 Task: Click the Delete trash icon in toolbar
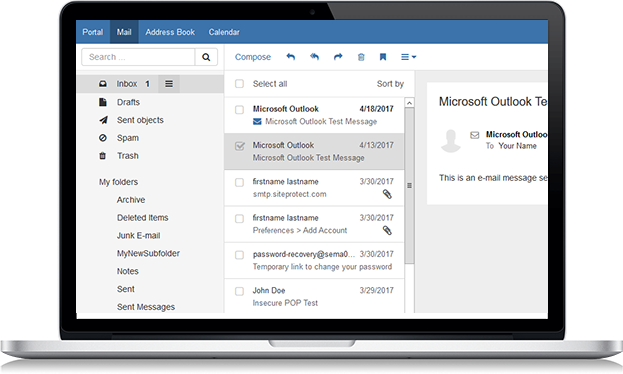[361, 57]
